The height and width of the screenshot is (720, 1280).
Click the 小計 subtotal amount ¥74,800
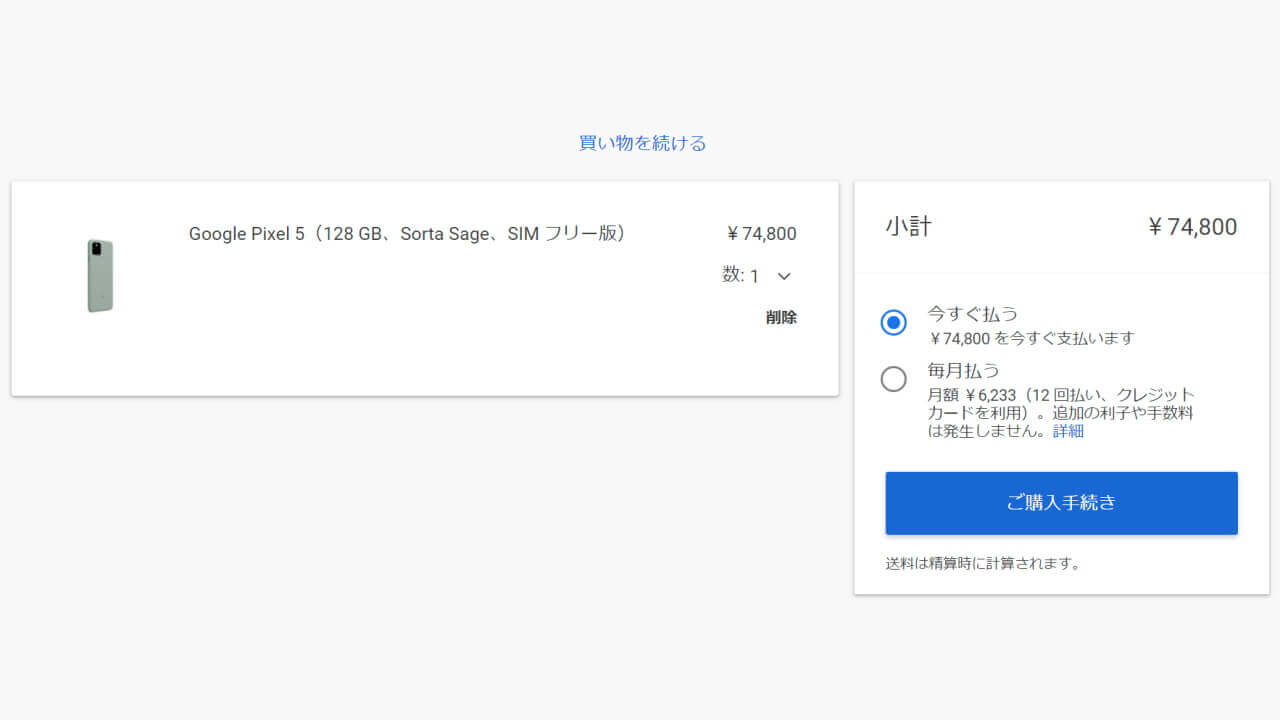[x=1192, y=226]
